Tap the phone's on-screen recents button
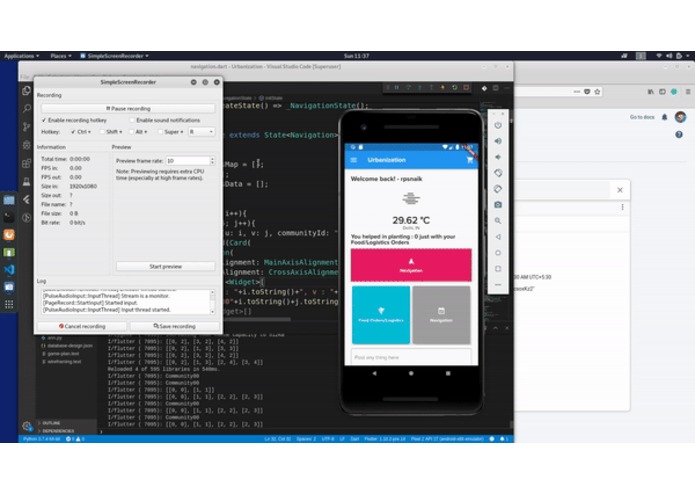The image size is (695, 494). 448,373
